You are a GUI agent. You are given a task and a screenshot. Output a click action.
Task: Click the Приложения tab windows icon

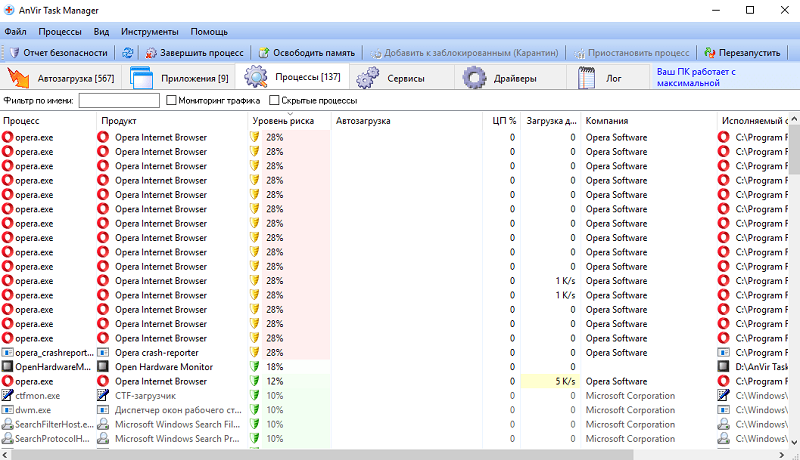pyautogui.click(x=141, y=78)
